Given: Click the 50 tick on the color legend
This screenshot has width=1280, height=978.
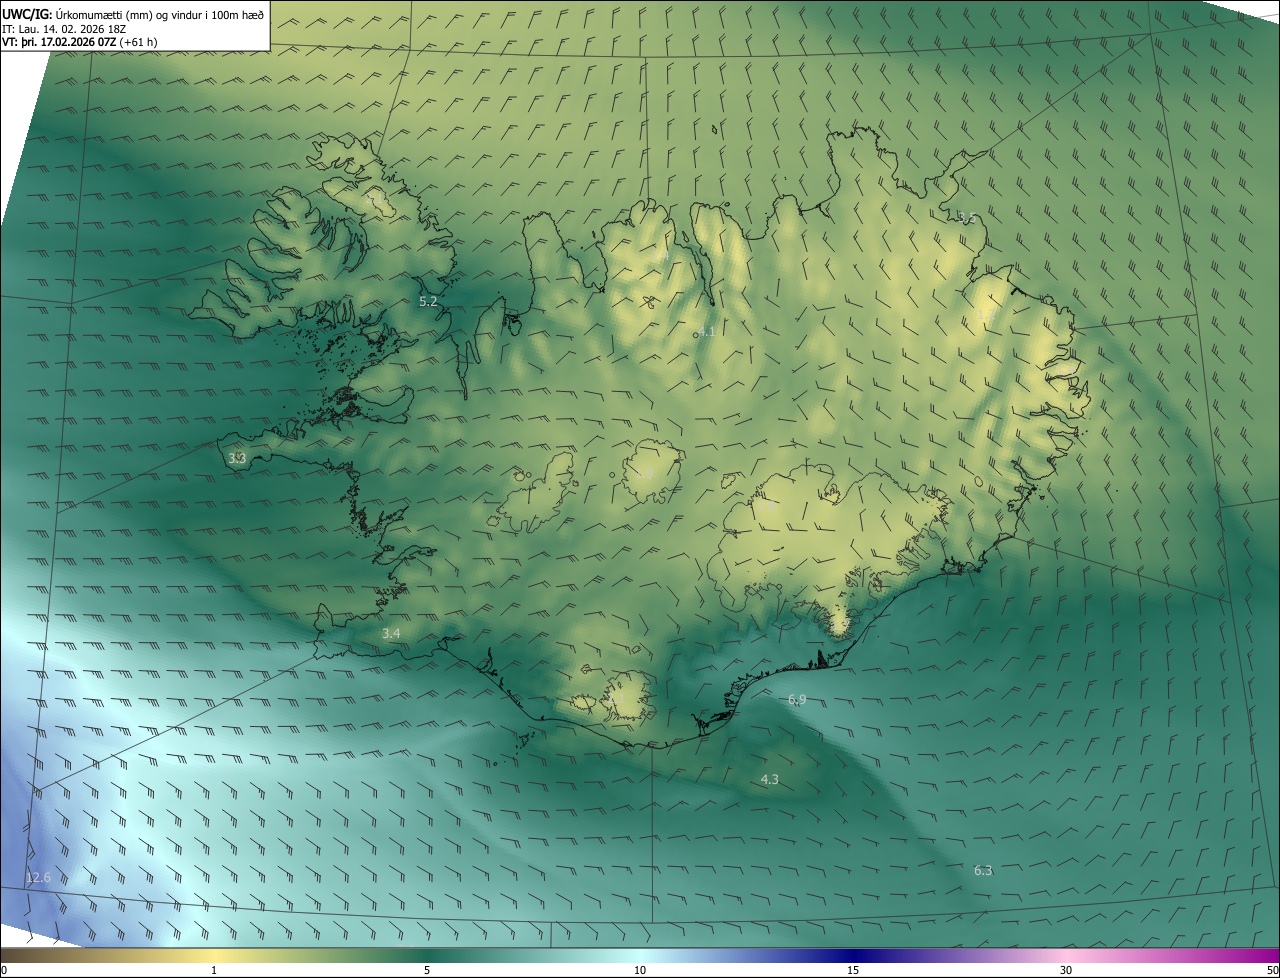Looking at the screenshot, I should (1272, 971).
